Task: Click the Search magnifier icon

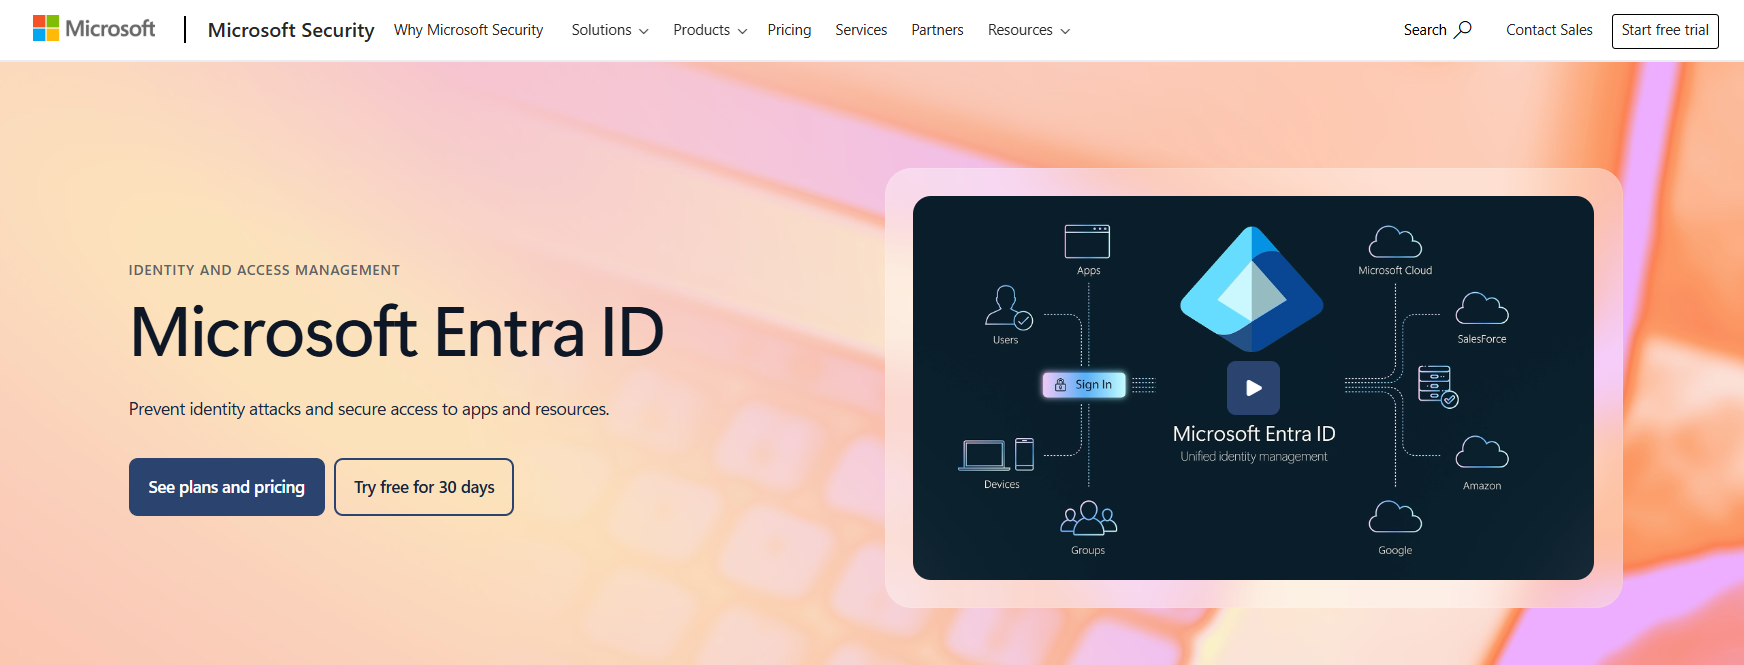Action: click(x=1463, y=29)
